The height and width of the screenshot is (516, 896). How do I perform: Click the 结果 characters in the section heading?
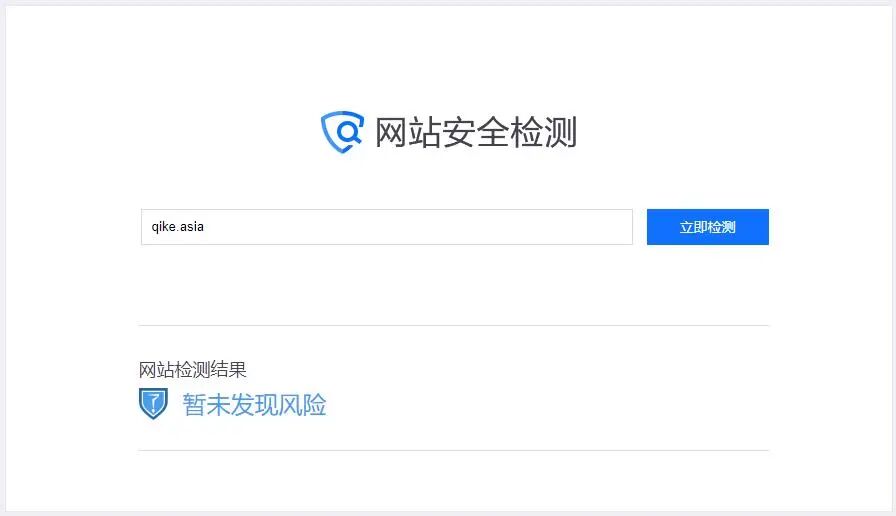point(229,370)
